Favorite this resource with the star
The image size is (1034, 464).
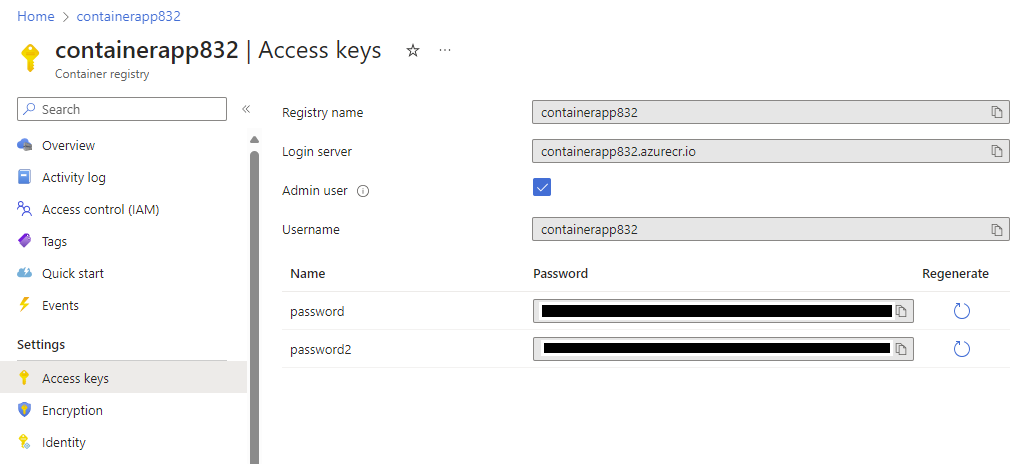tap(413, 51)
